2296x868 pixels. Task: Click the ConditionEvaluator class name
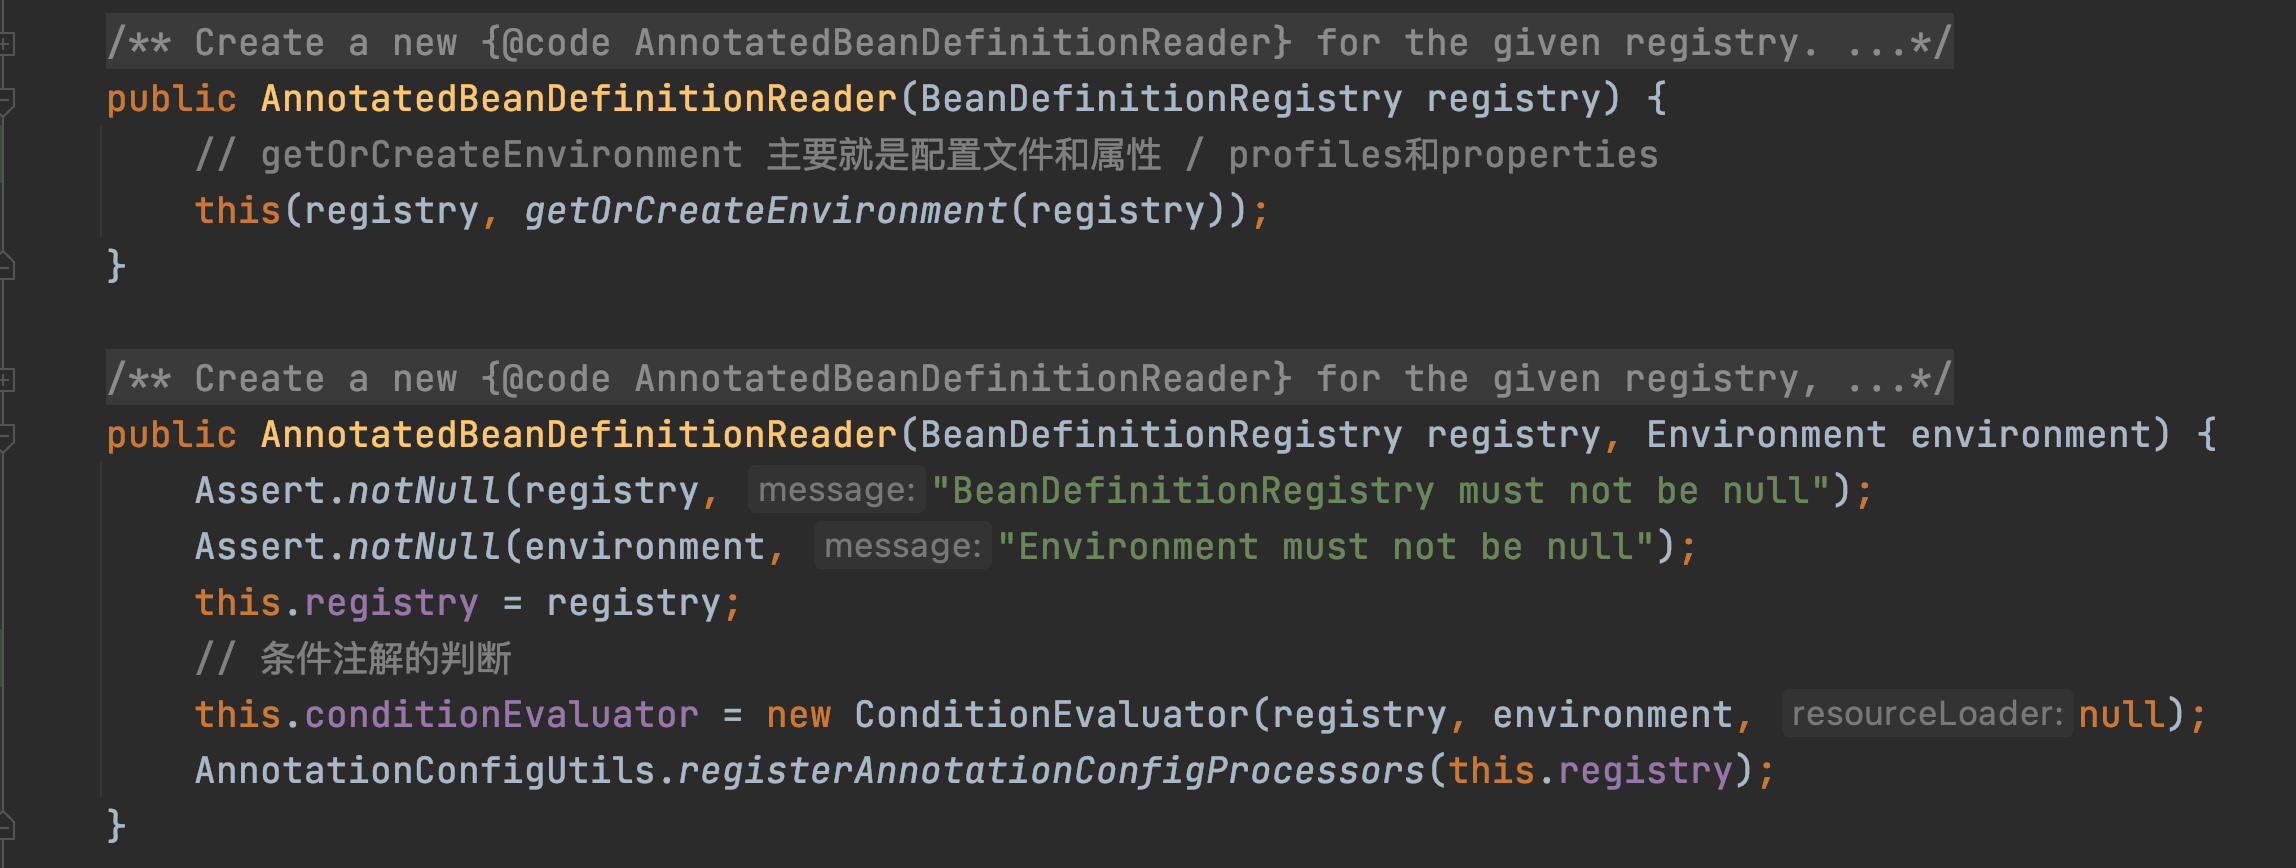coord(1050,715)
